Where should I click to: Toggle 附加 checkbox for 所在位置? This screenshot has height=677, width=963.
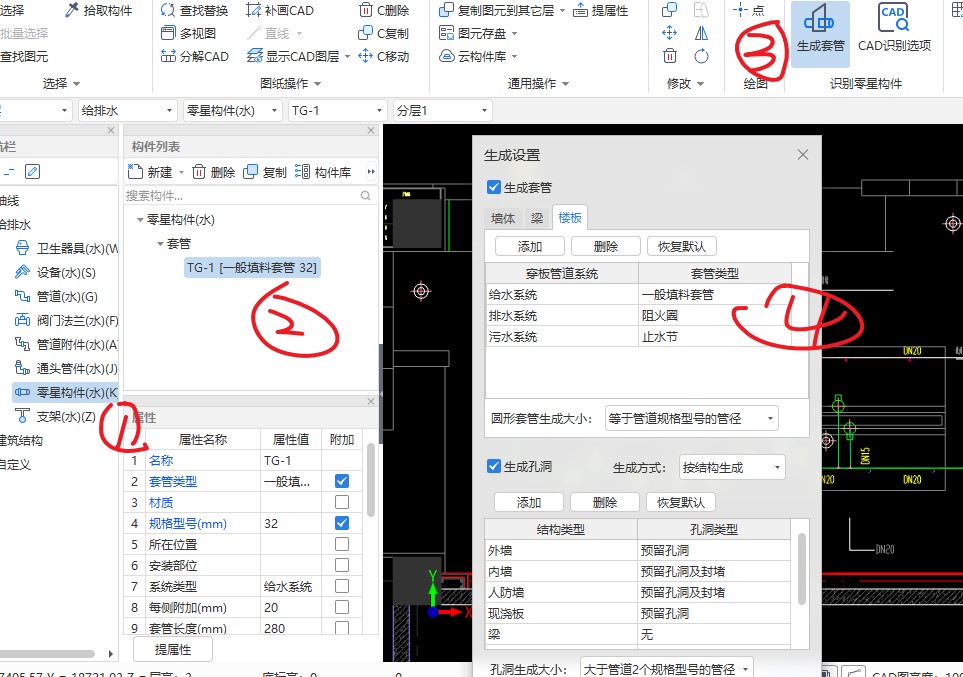341,544
